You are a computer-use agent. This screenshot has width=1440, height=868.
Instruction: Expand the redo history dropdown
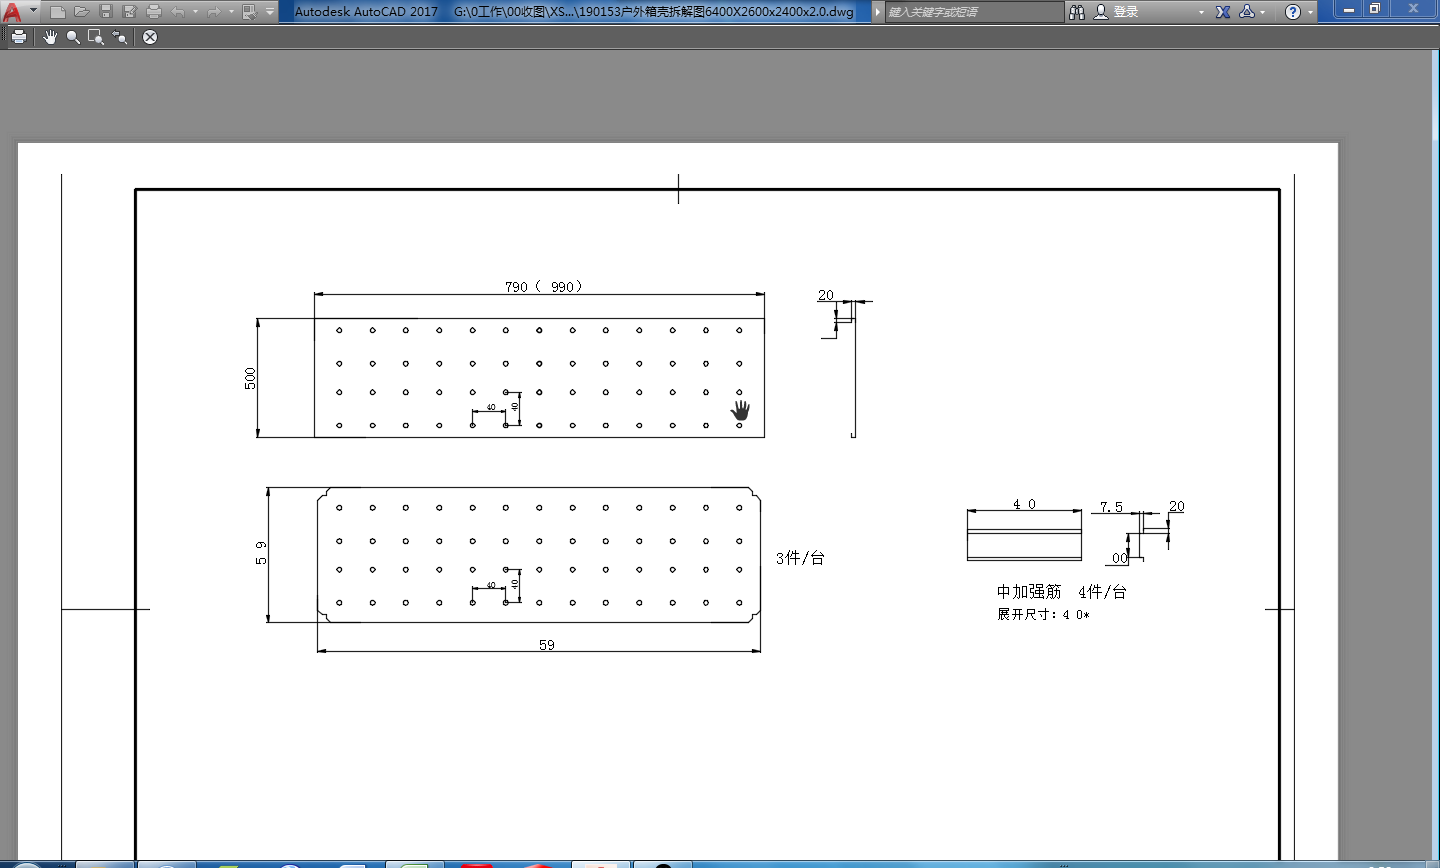(x=231, y=12)
